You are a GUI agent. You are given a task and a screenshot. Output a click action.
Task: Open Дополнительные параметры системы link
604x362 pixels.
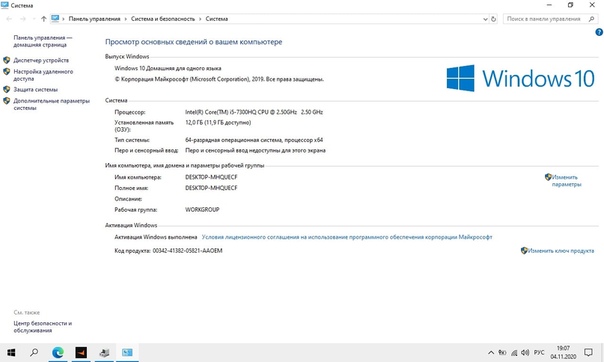(51, 104)
